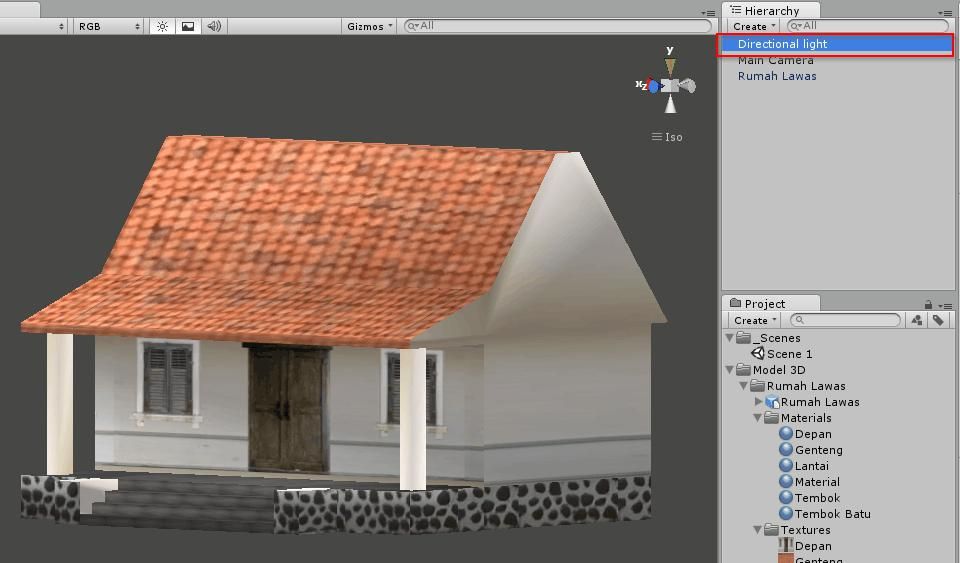Select Main Camera in Hierarchy
Screen dimensions: 960x563
click(775, 60)
